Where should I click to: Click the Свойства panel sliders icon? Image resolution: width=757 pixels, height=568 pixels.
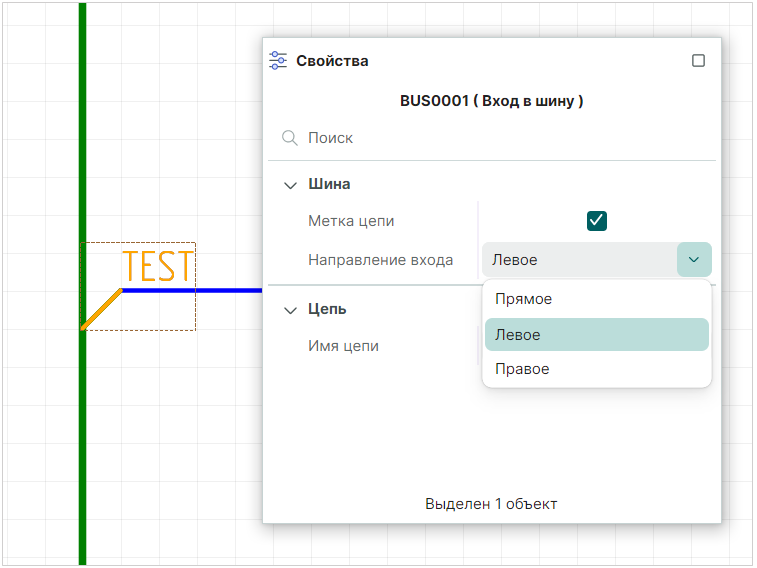point(278,61)
